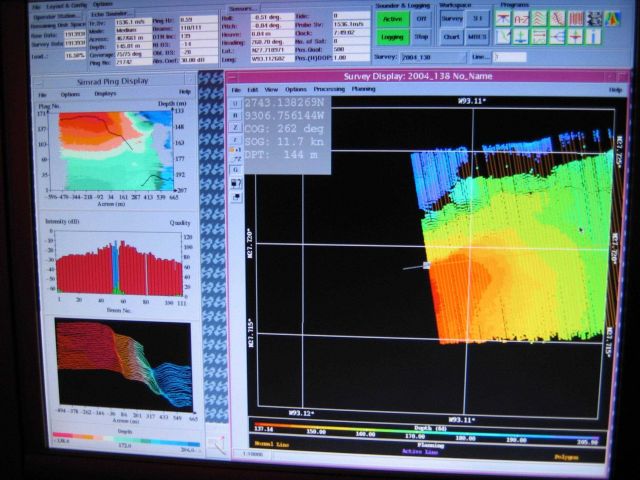The image size is (640, 480).
Task: Open the red horizontal arrows program icon
Action: 539,37
